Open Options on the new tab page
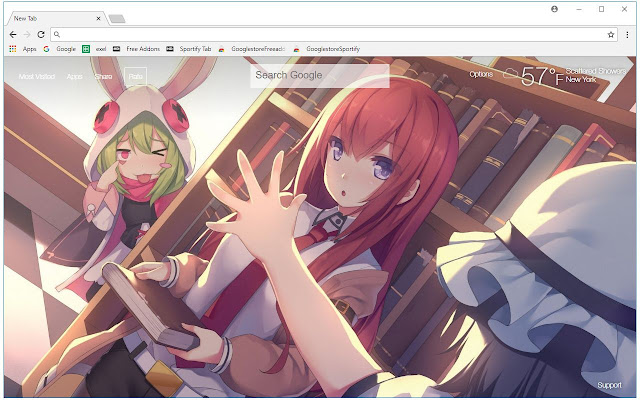Image resolution: width=640 pixels, height=400 pixels. point(481,74)
